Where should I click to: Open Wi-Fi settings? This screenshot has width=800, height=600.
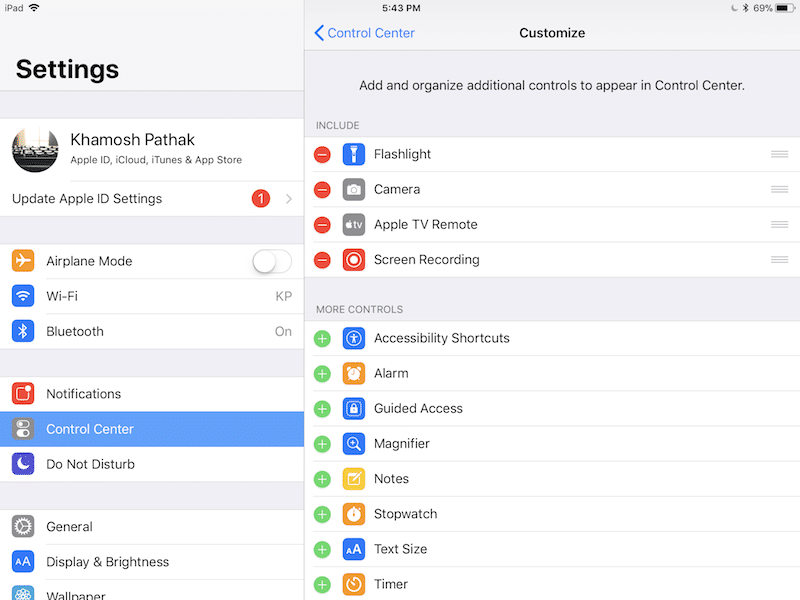tap(152, 296)
